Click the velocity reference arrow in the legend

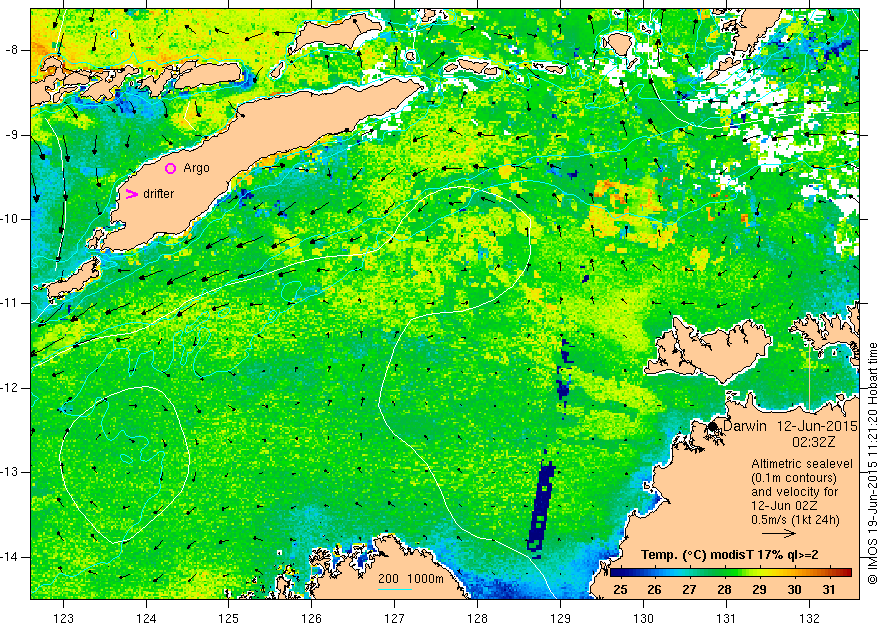[778, 534]
